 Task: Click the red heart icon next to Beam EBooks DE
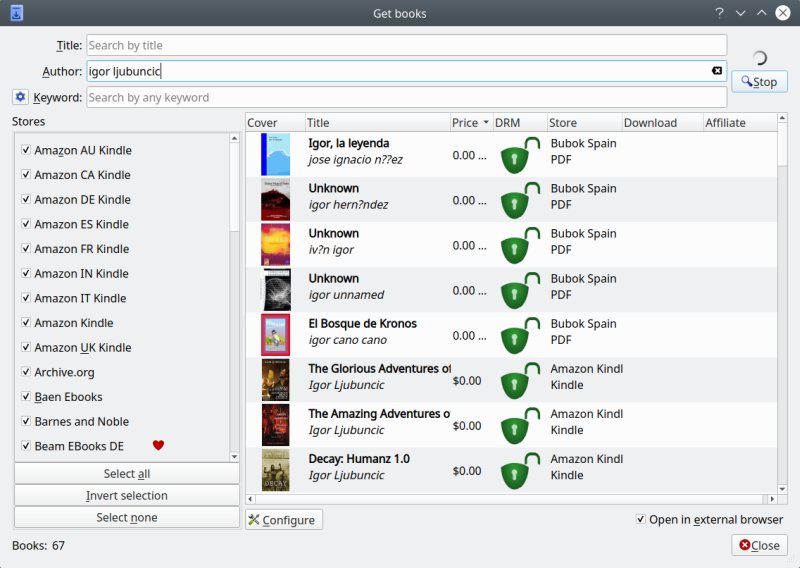click(158, 445)
